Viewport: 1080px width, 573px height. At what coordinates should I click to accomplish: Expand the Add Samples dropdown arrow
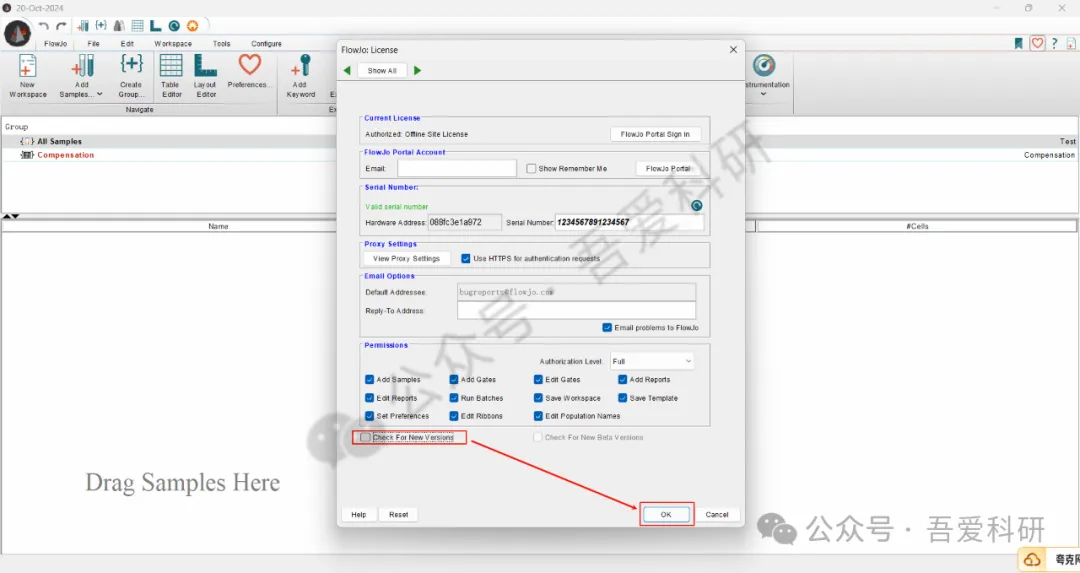99,94
